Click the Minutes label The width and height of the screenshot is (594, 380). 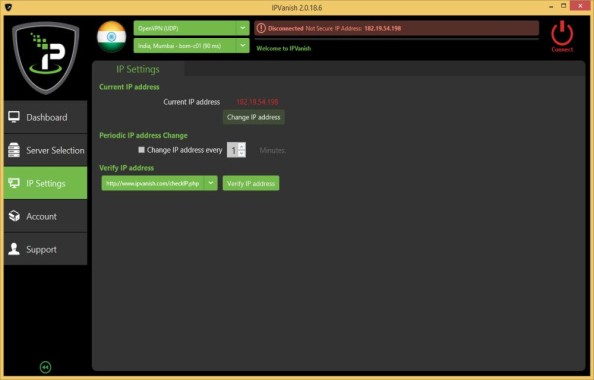pyautogui.click(x=272, y=150)
